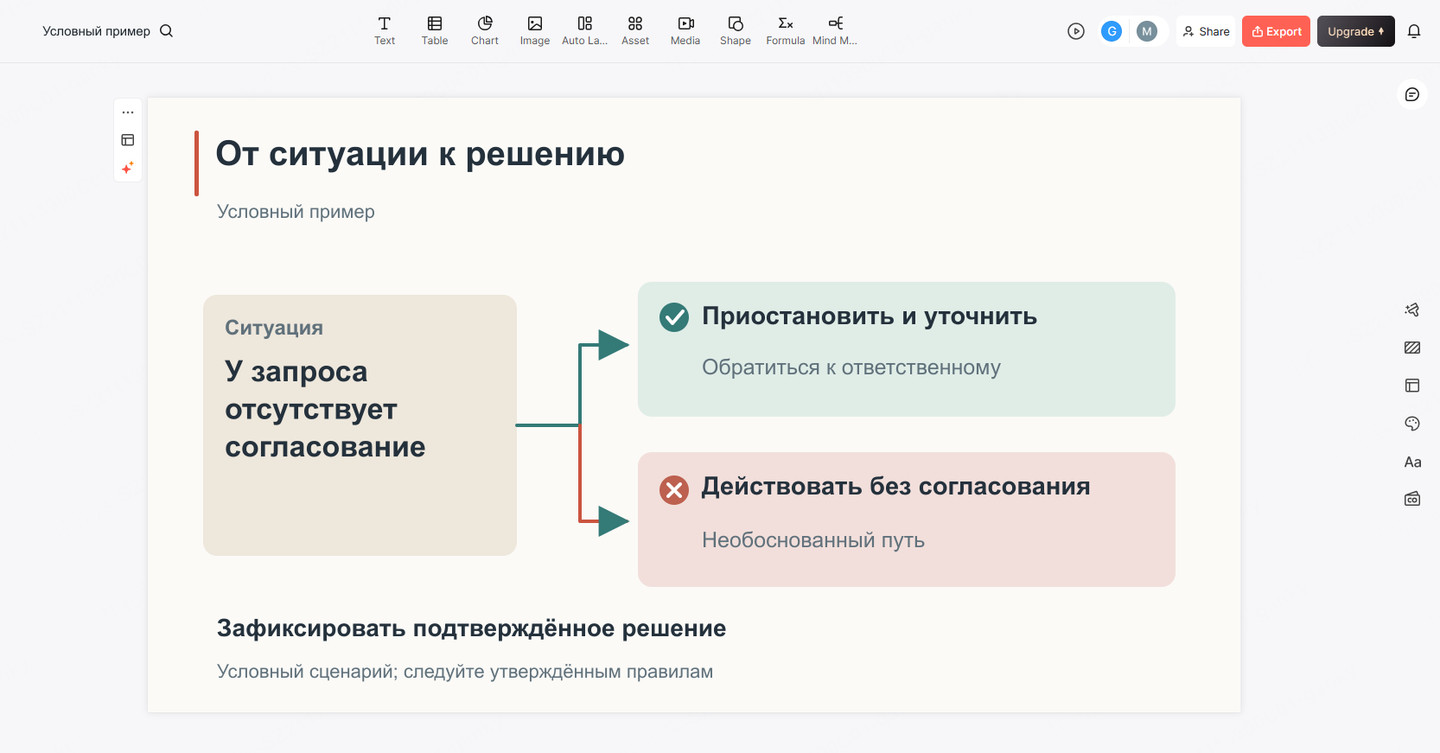Open Auto Layout tool
The width and height of the screenshot is (1440, 753).
[x=585, y=30]
